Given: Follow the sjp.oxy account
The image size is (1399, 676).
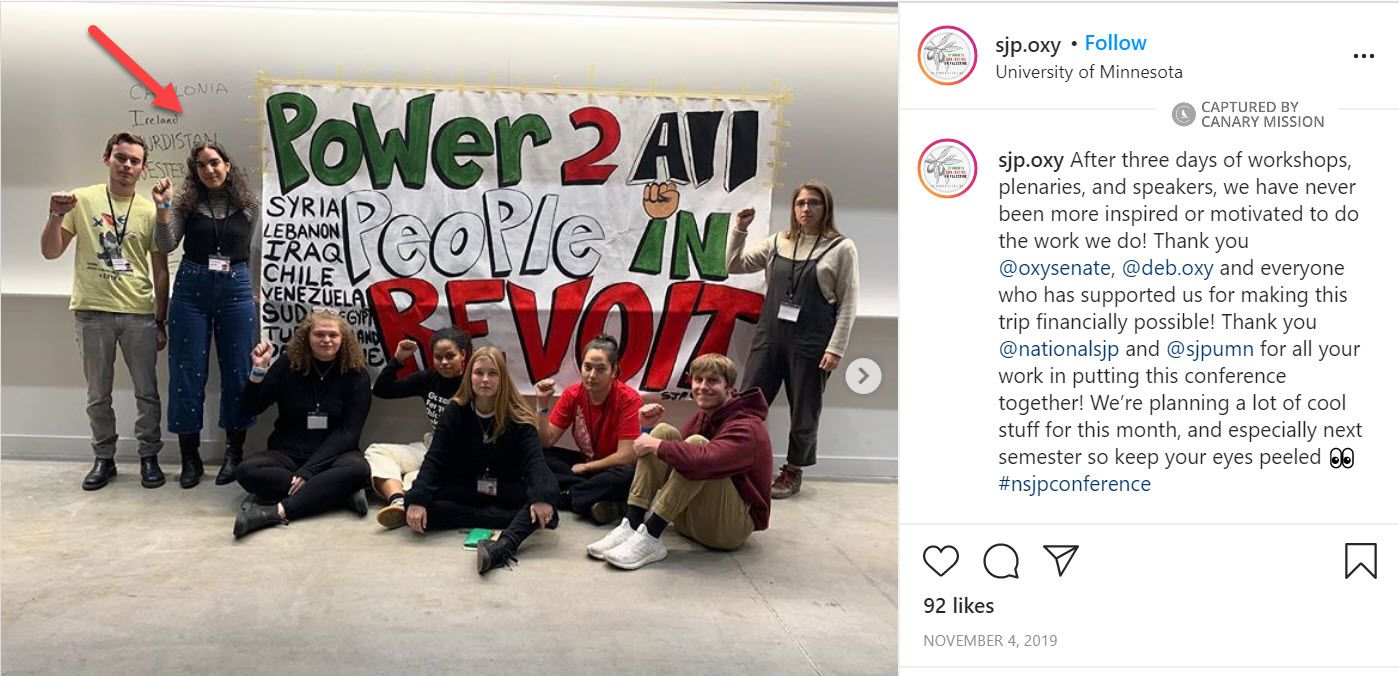Looking at the screenshot, I should pyautogui.click(x=1115, y=43).
